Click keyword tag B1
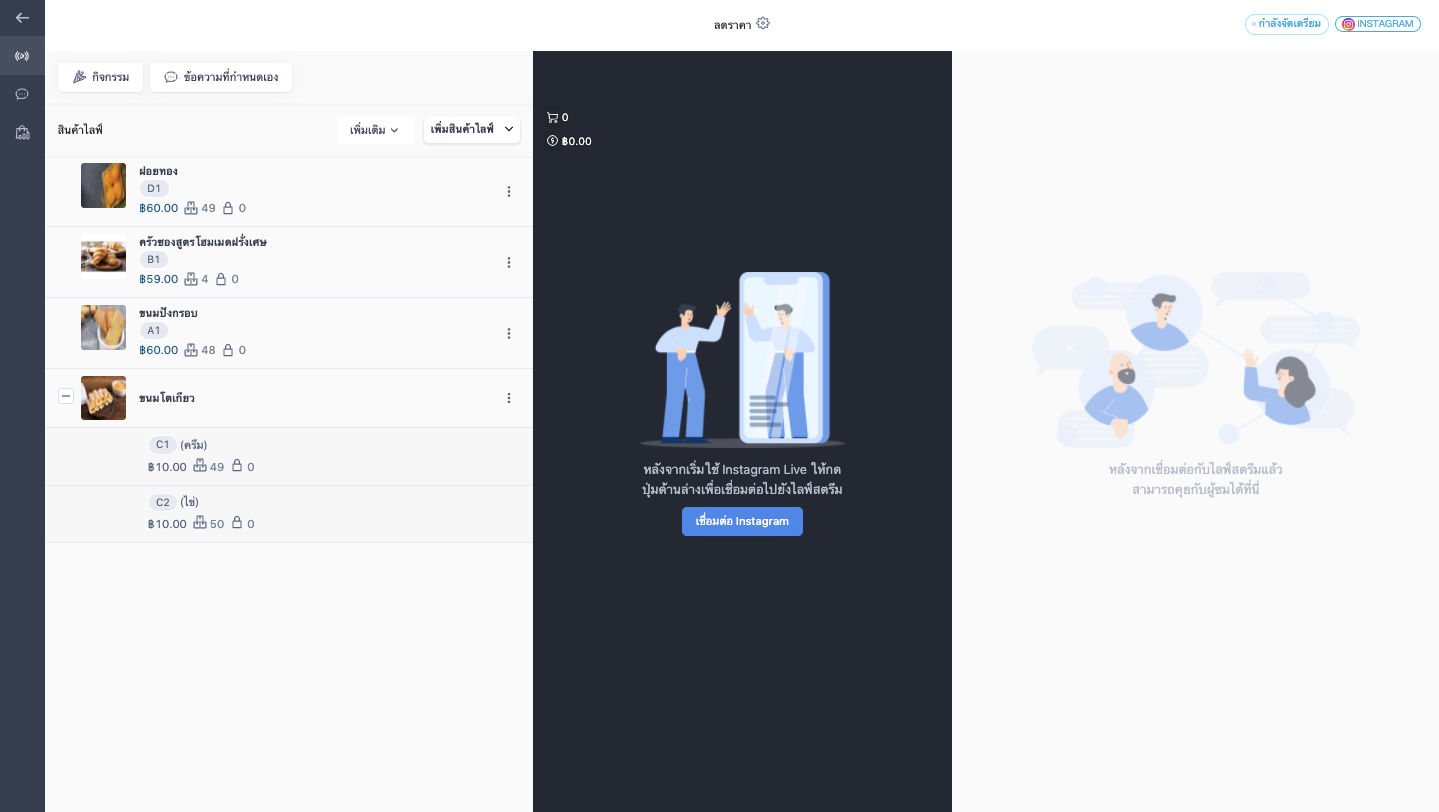 coord(154,259)
